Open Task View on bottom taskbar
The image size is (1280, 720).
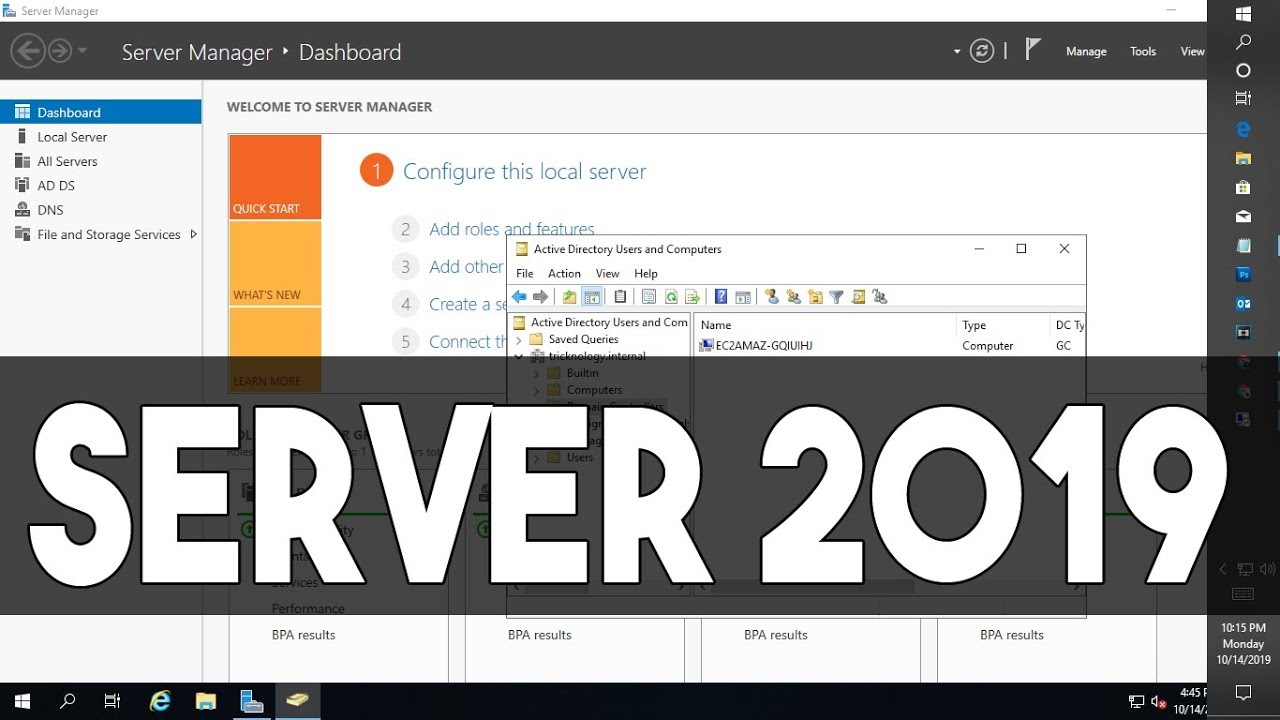[112, 701]
